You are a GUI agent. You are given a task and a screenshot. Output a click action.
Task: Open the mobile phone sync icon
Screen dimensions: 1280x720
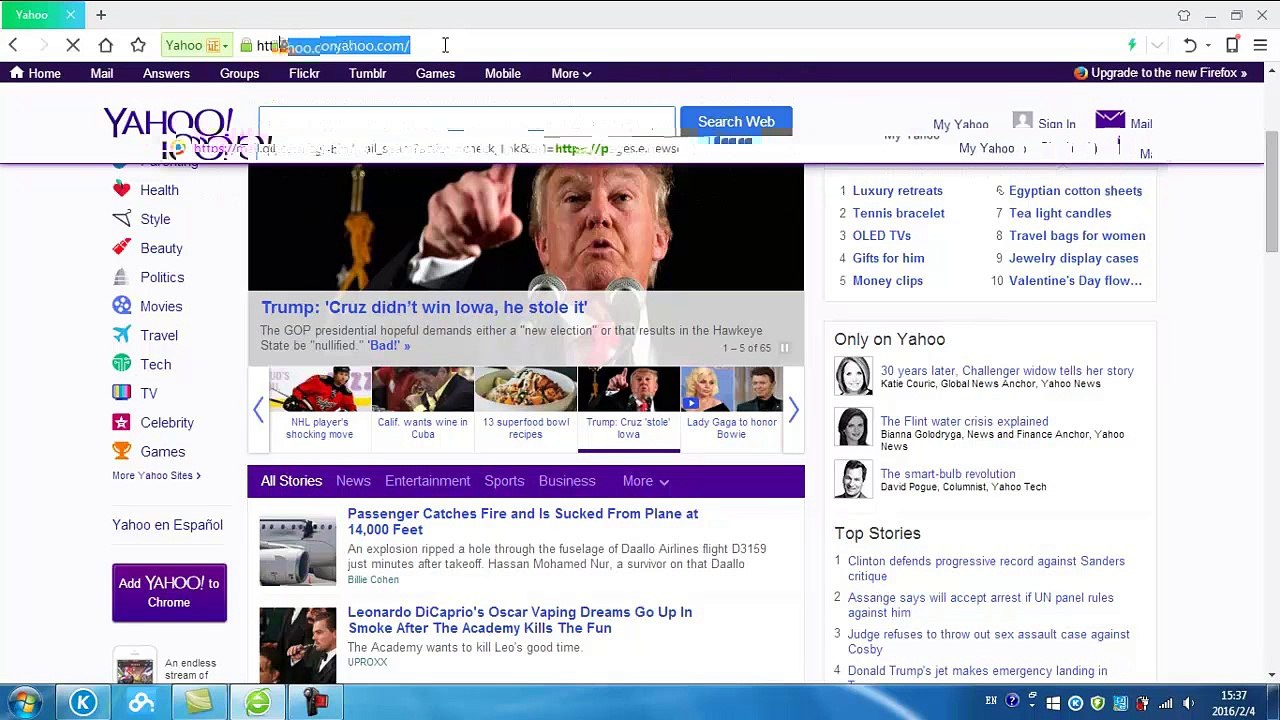pyautogui.click(x=1232, y=45)
